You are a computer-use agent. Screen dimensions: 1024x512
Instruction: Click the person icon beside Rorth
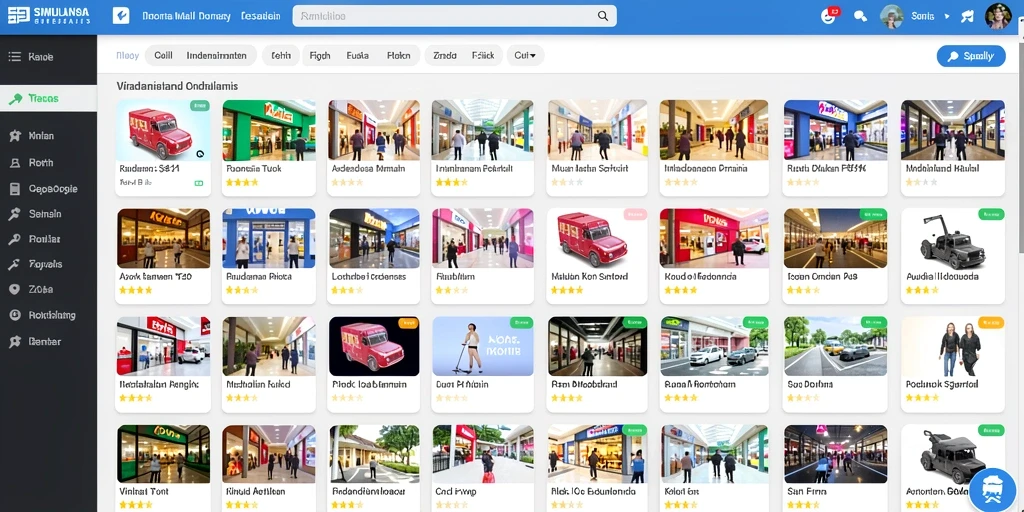pyautogui.click(x=15, y=163)
